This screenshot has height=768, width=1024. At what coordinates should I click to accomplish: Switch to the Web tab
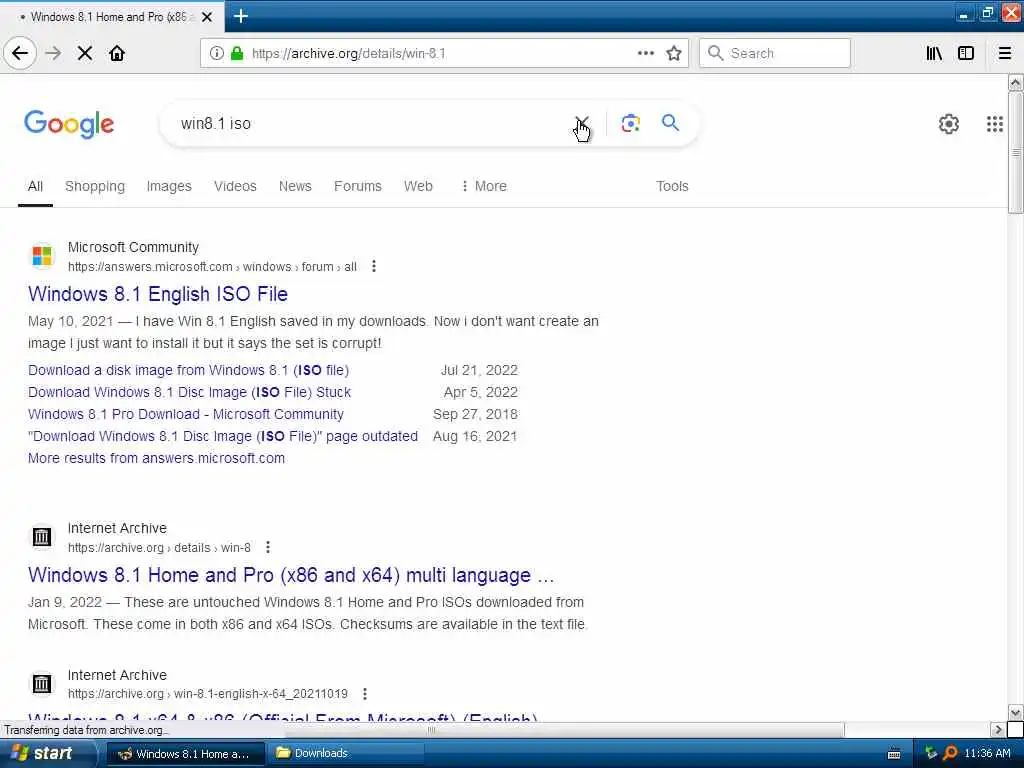point(418,186)
